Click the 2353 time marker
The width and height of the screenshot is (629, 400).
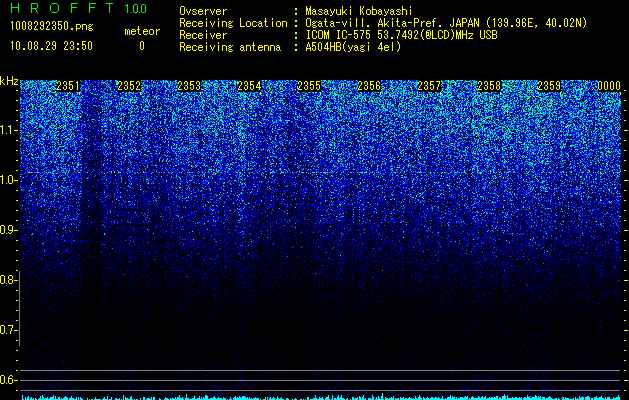189,86
